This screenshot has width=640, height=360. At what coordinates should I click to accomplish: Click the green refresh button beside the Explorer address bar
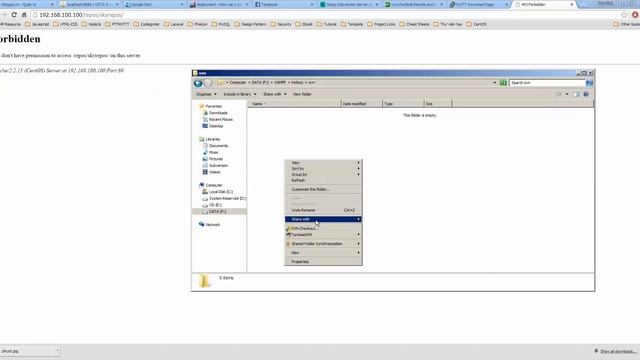[503, 83]
